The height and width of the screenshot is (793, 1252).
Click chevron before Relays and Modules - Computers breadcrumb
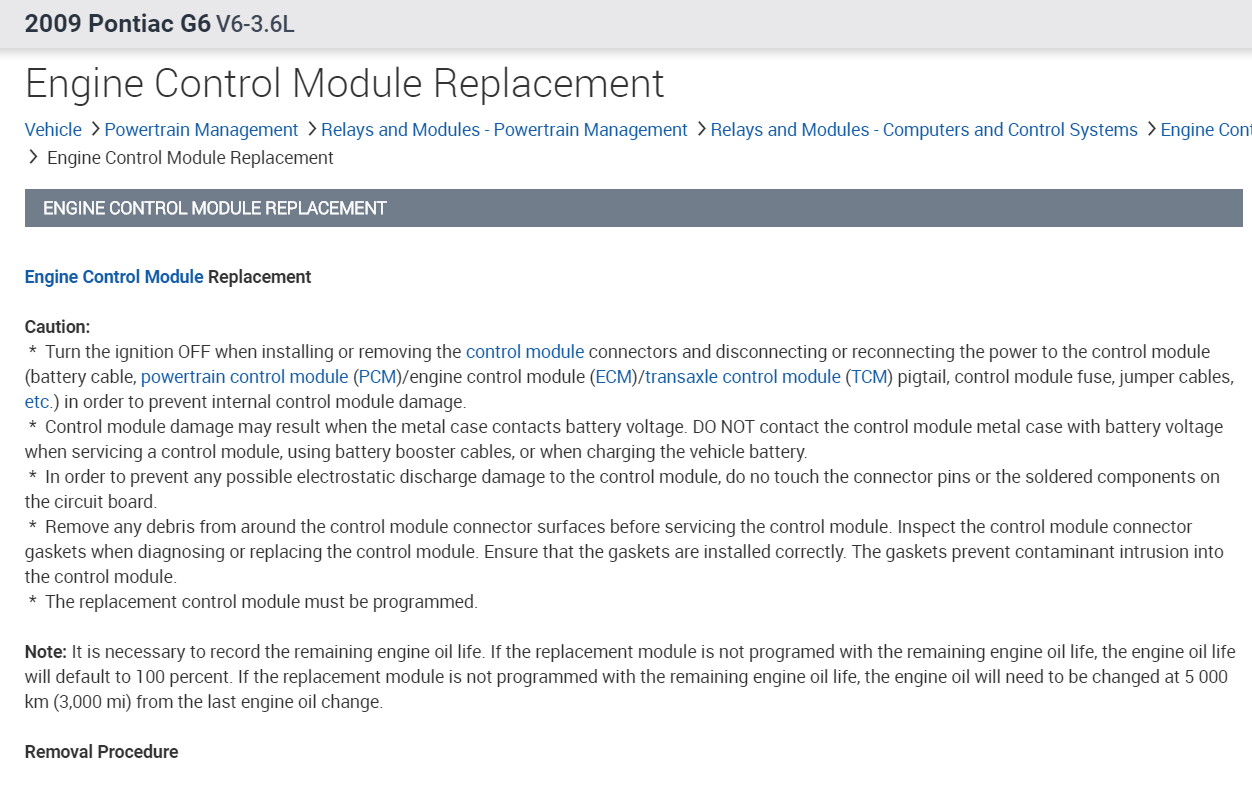(x=700, y=129)
